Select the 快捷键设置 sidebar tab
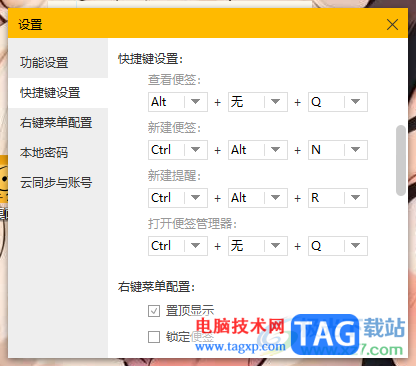Screen dimensions: 416x366 [x=58, y=93]
